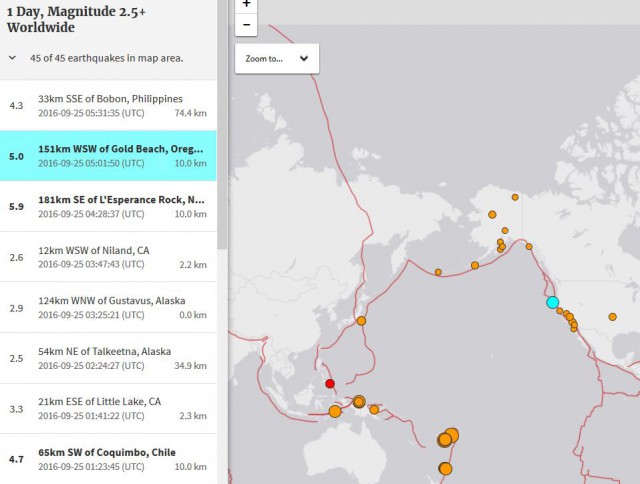Click the orange earthquake marker near Japan
The image size is (640, 484).
(x=361, y=321)
